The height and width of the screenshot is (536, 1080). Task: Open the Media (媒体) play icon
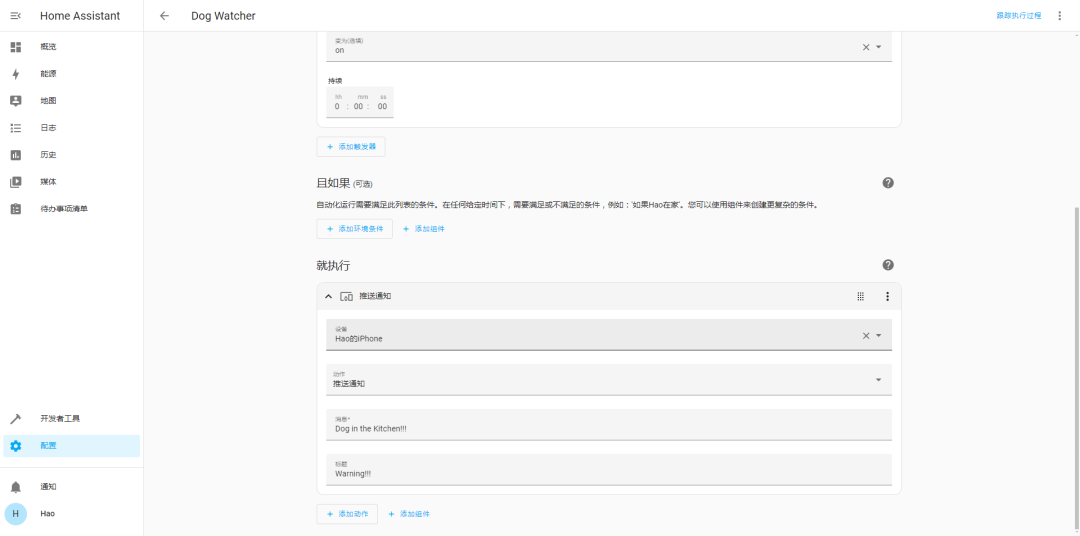click(x=16, y=182)
